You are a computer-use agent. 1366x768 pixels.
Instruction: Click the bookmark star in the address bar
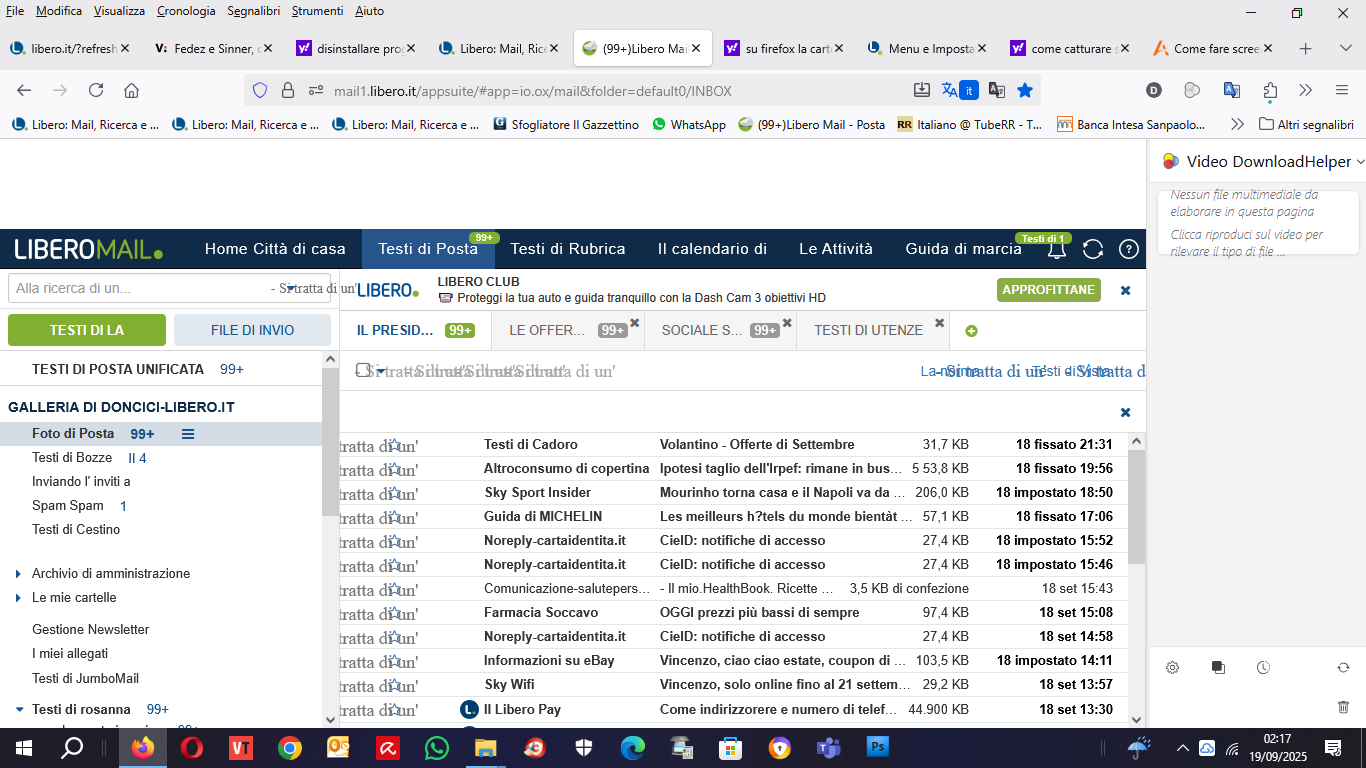coord(1025,90)
